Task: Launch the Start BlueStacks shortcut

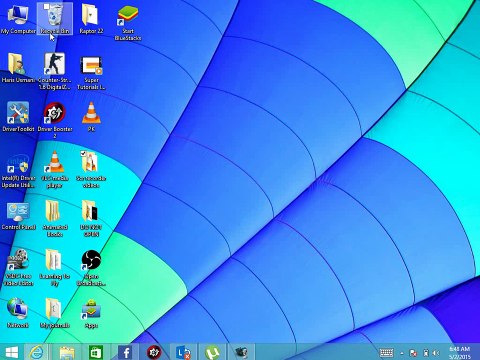Action: (128, 22)
